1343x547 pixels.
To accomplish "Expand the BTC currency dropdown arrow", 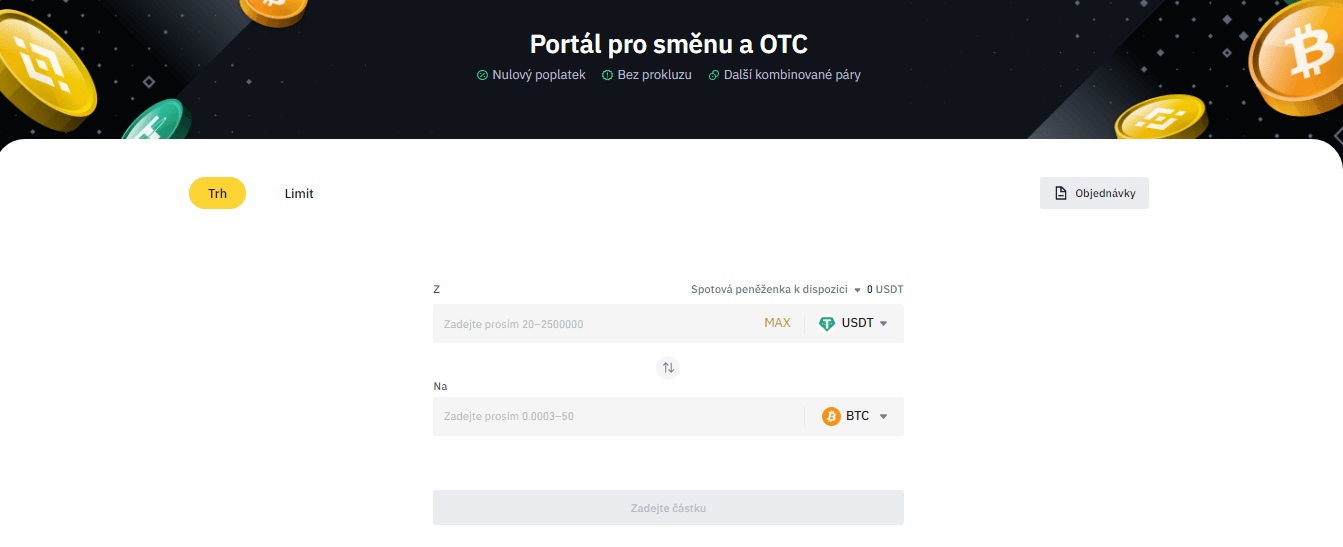I will pos(883,416).
